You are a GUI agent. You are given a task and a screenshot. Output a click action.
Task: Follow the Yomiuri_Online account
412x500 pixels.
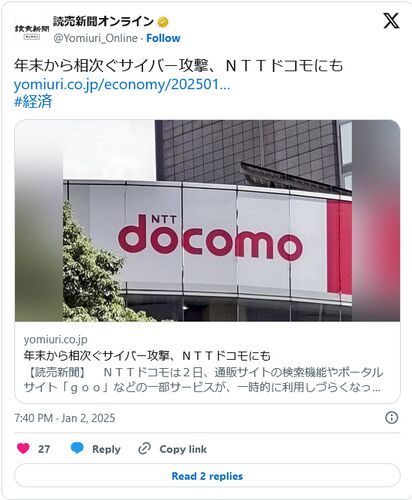163,38
